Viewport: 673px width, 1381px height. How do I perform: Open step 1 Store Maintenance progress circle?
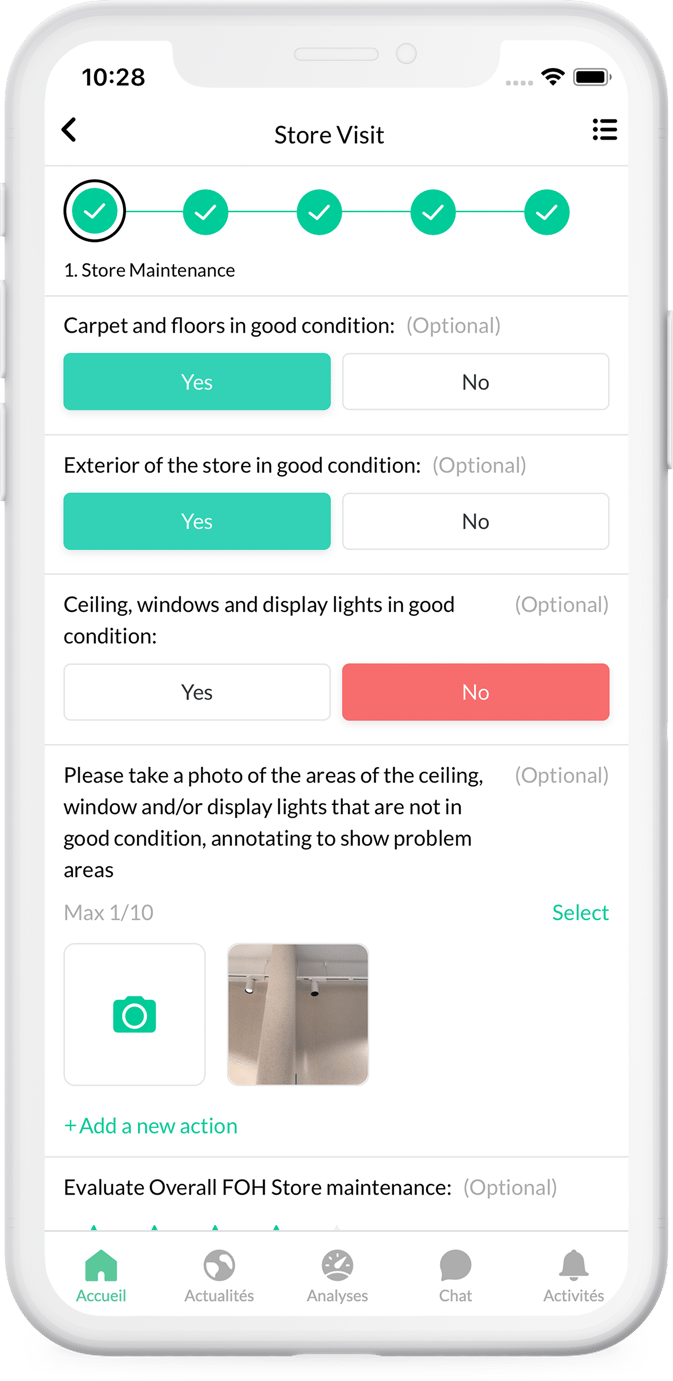click(94, 211)
